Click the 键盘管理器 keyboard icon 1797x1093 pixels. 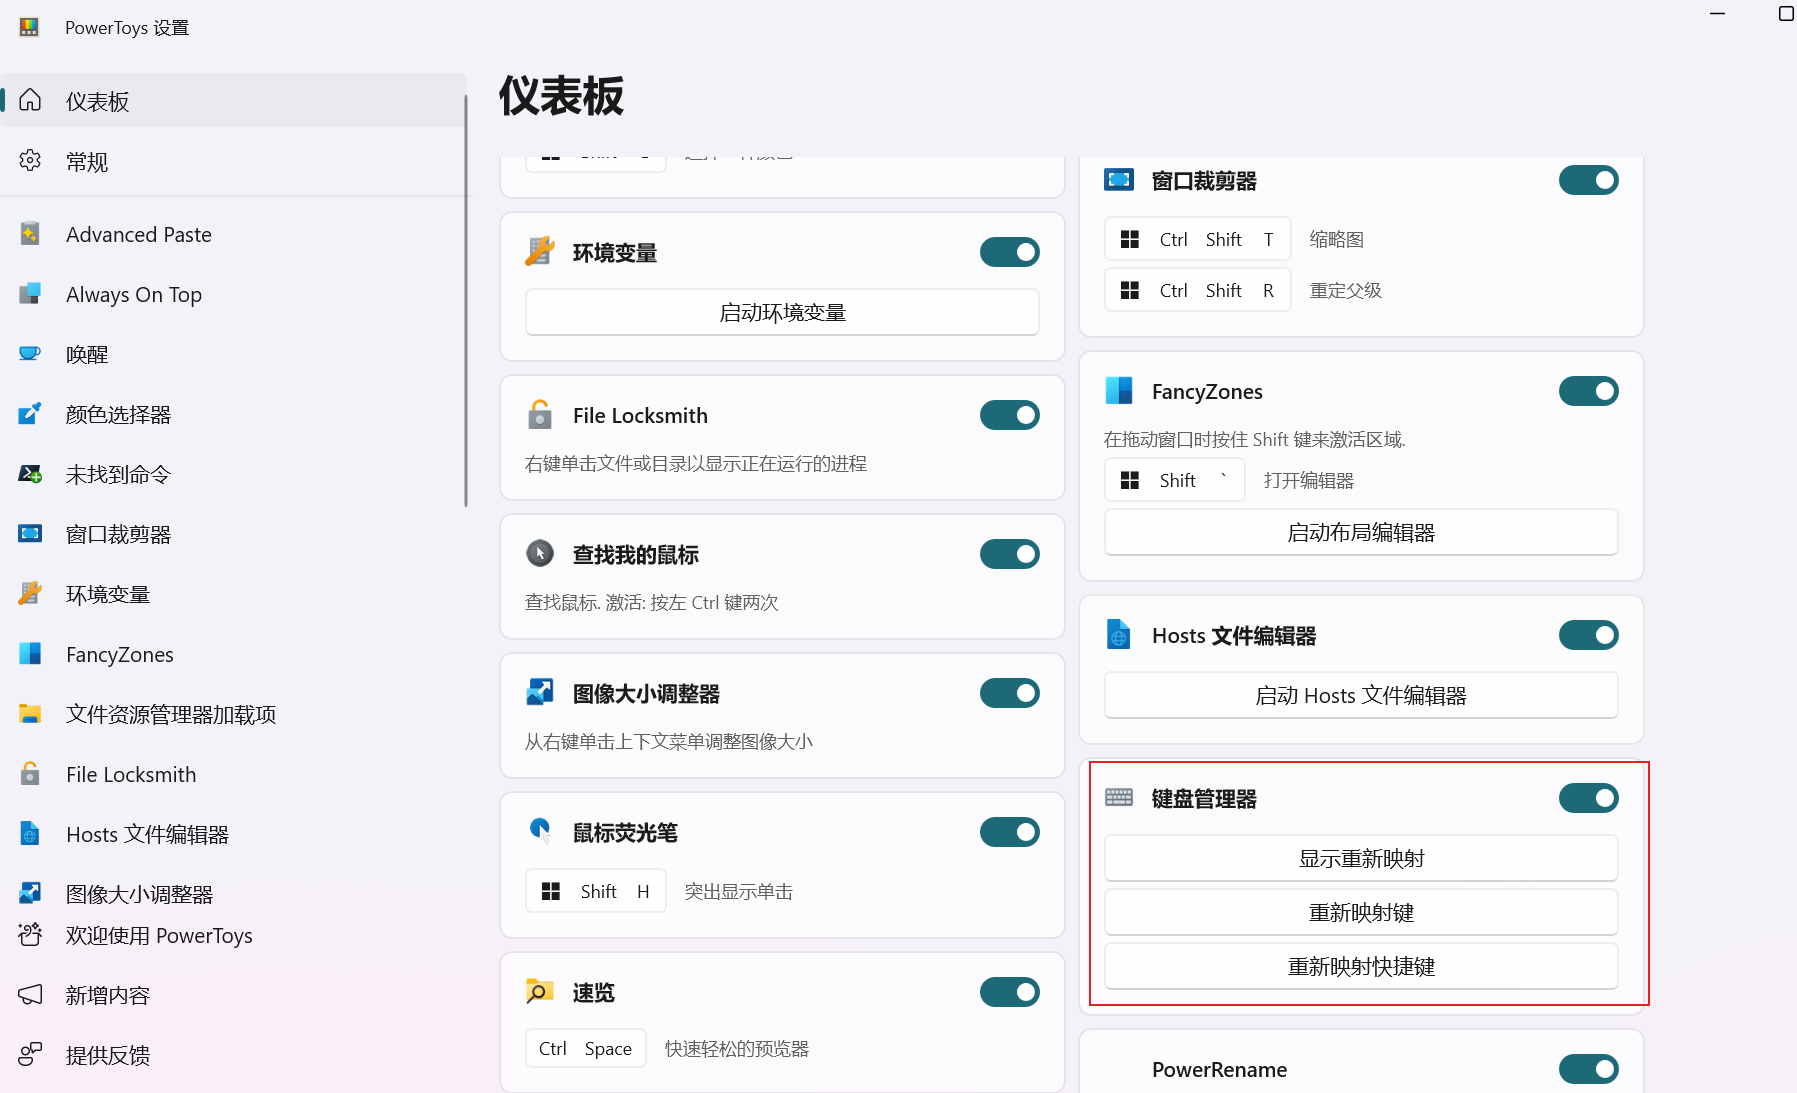[x=1119, y=798]
